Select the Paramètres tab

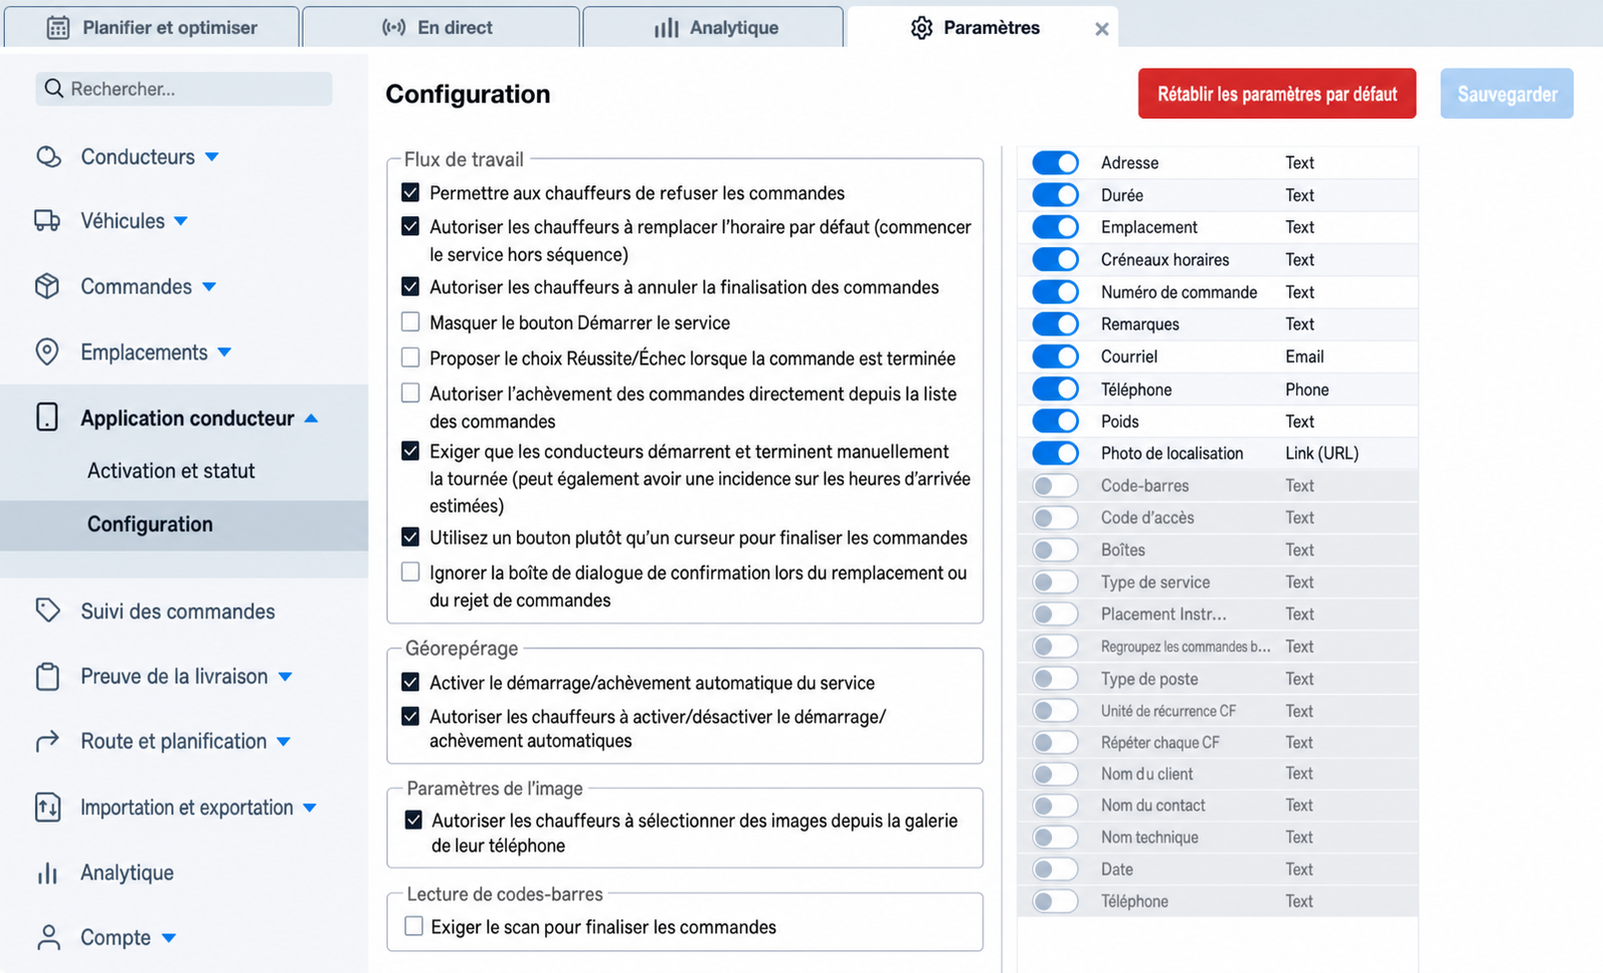(981, 27)
